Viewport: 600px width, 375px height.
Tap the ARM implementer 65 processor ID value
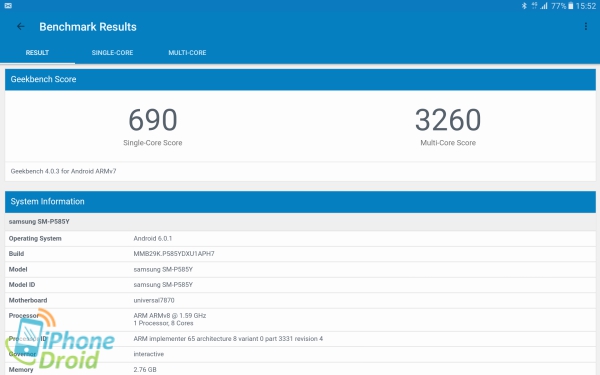click(x=228, y=339)
